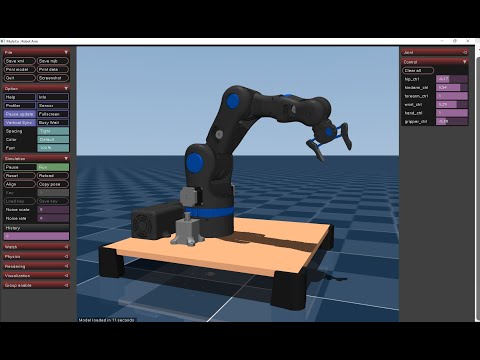Screen dimensions: 480x360
Task: Enable the Busy Wait option
Action: click(x=53, y=123)
